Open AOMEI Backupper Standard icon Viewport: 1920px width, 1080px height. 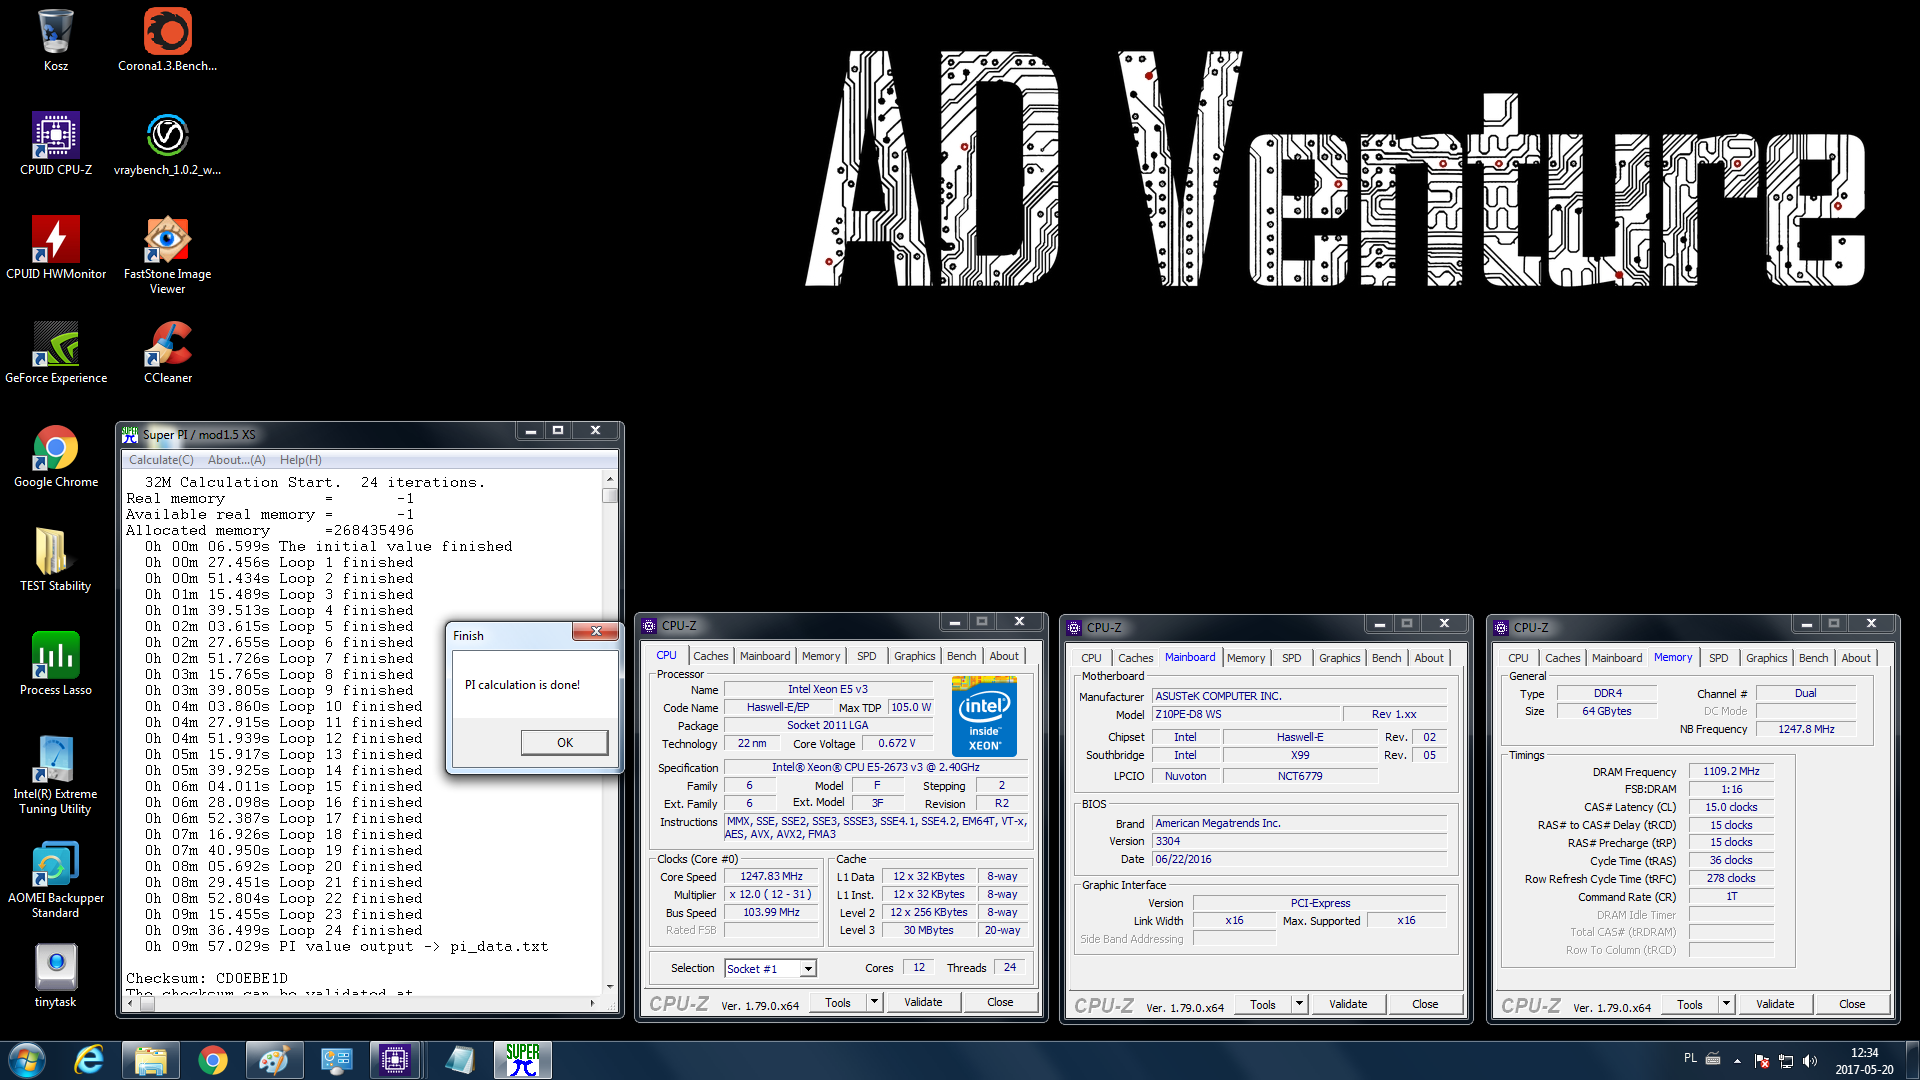[x=55, y=879]
